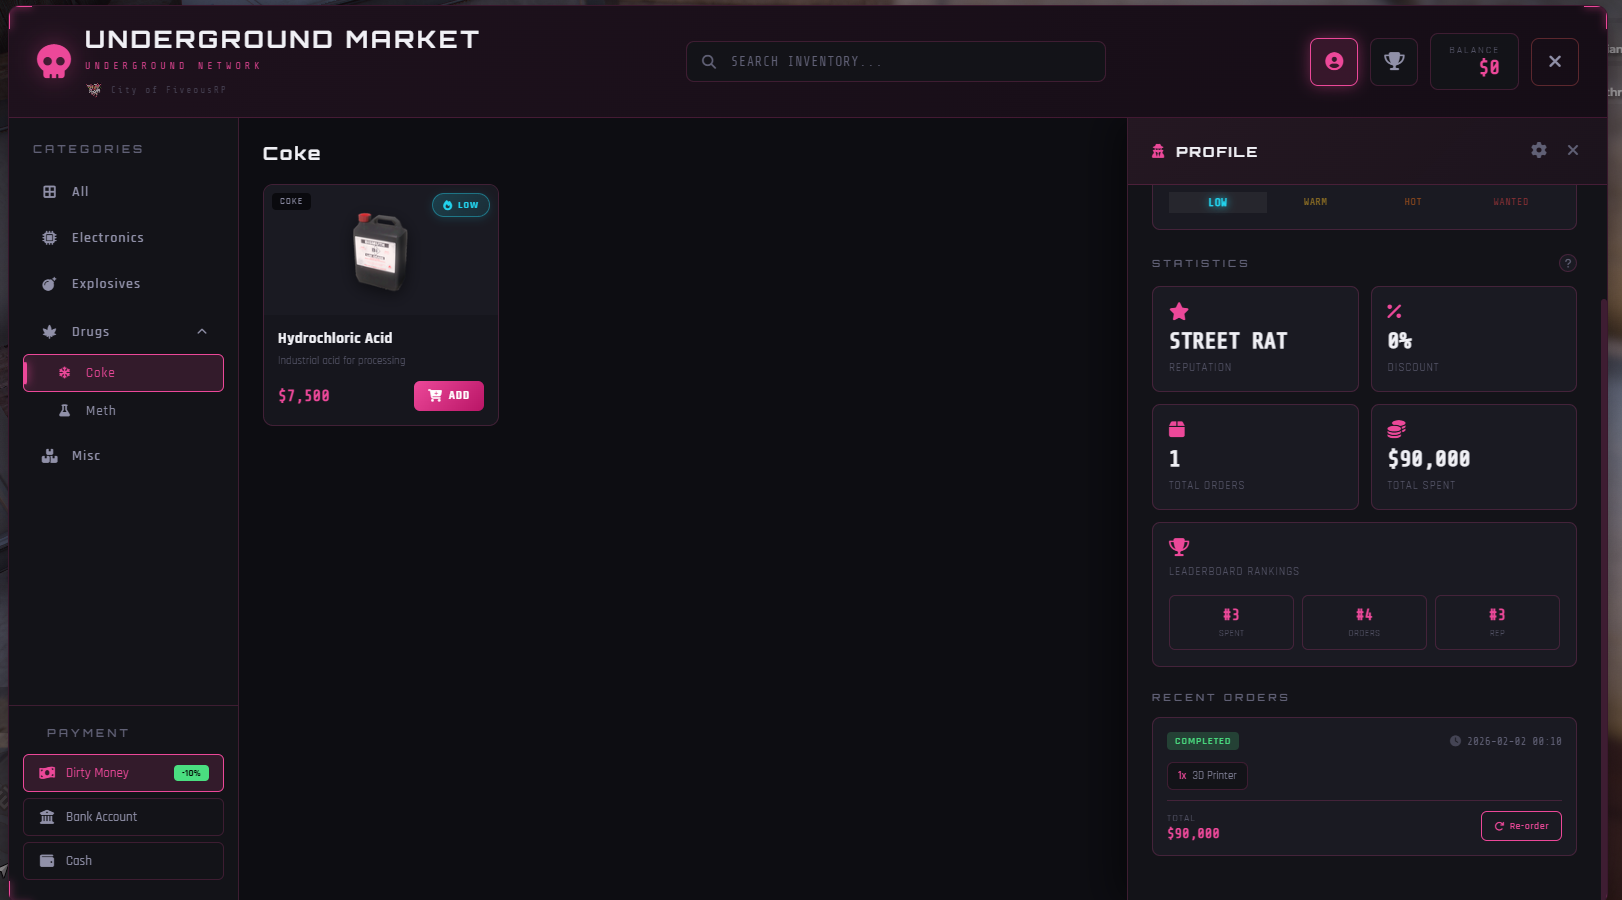Image resolution: width=1622 pixels, height=900 pixels.
Task: Close the Profile panel
Action: point(1573,150)
